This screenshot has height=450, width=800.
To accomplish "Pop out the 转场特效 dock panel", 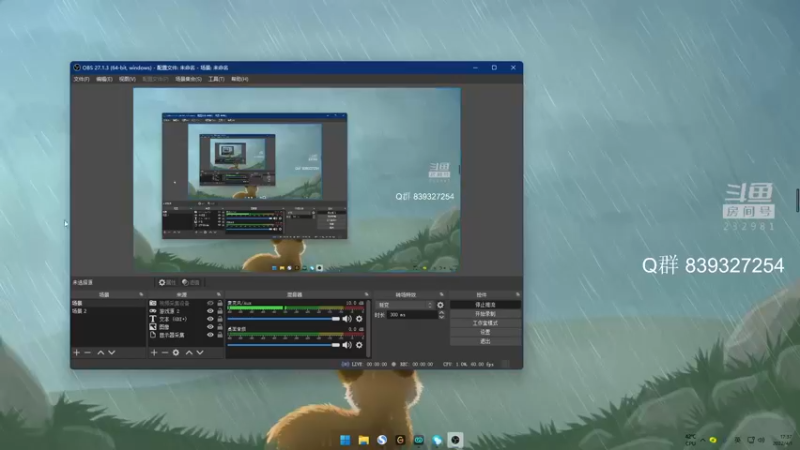I will coord(441,294).
